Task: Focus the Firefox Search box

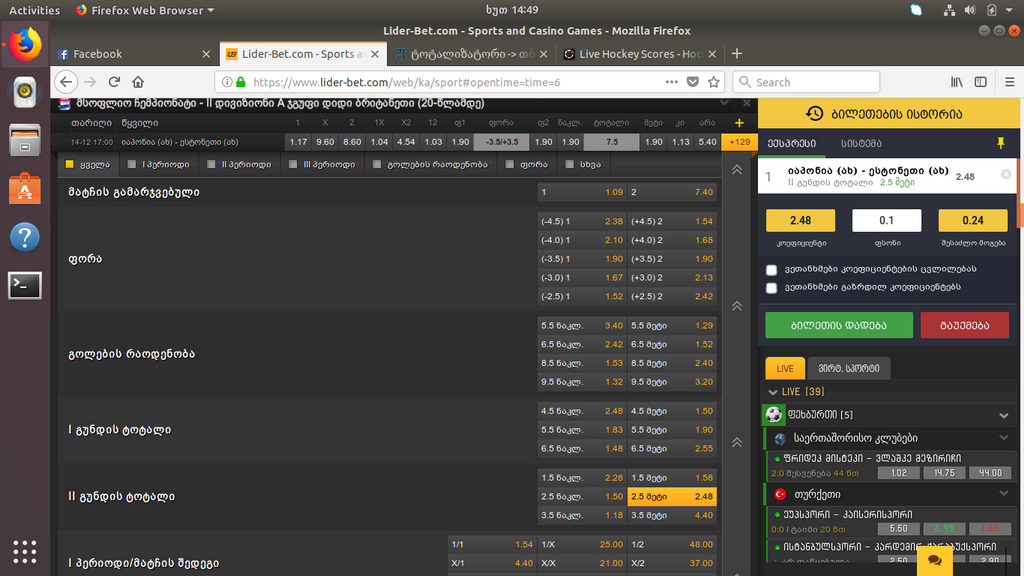Action: 806,82
